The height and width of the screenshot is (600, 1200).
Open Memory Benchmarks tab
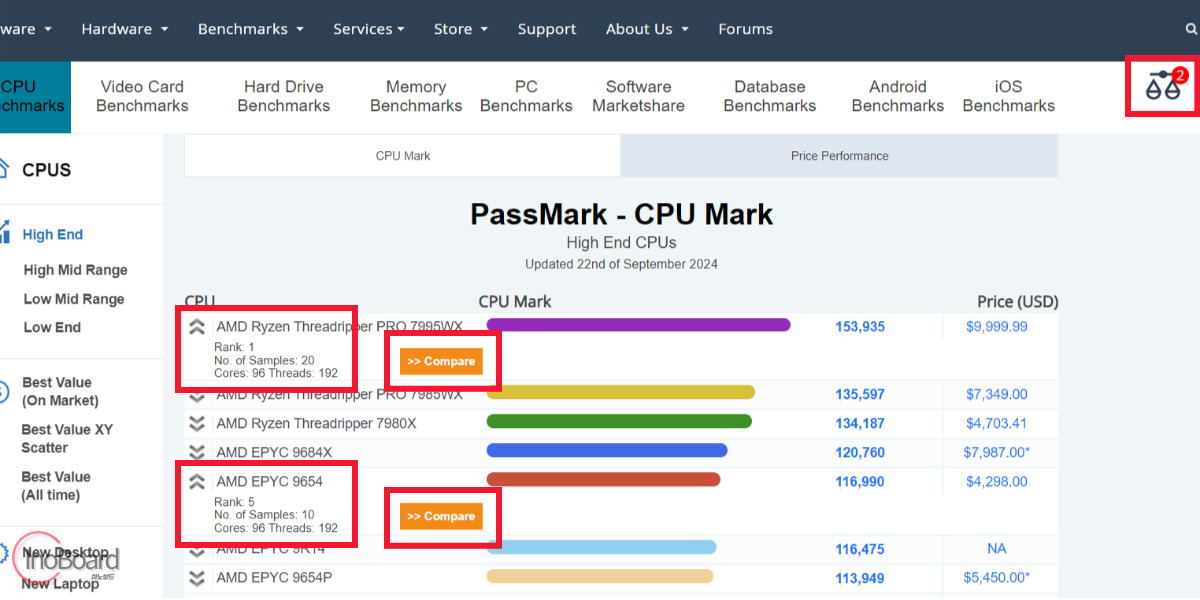tap(416, 96)
